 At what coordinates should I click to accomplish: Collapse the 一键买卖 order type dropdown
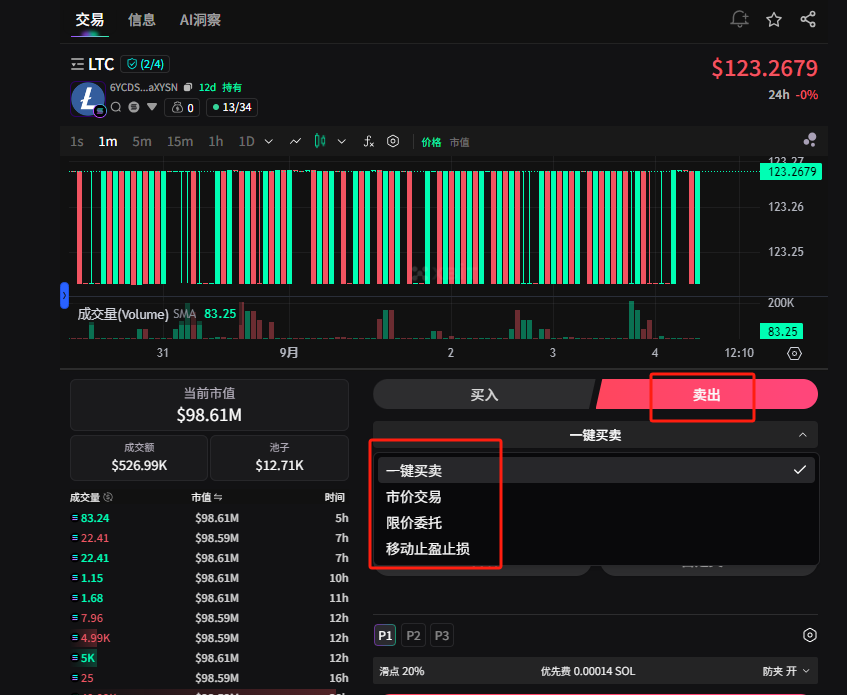[x=595, y=435]
